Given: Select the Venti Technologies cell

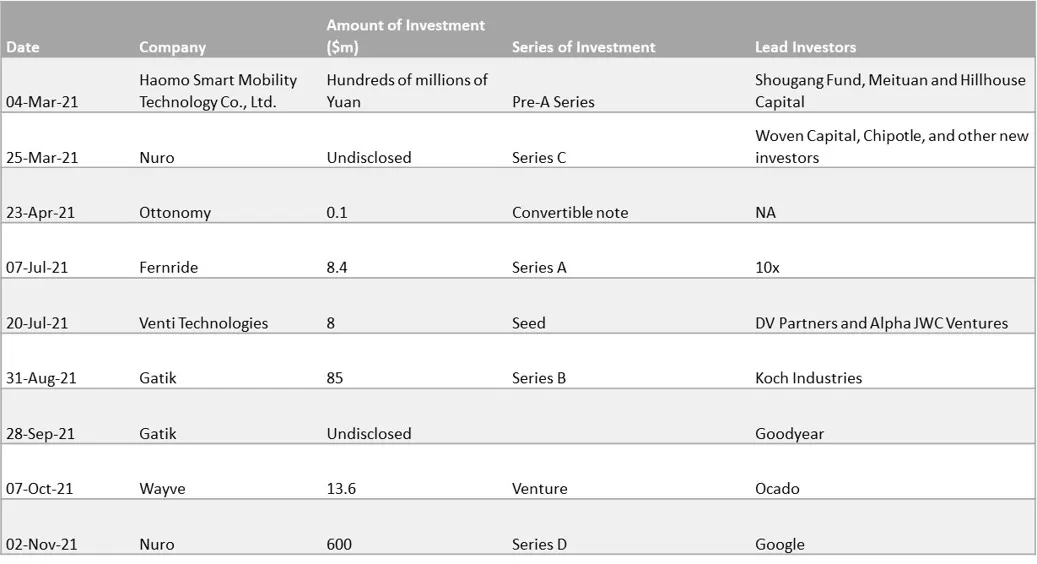Looking at the screenshot, I should click(203, 323).
